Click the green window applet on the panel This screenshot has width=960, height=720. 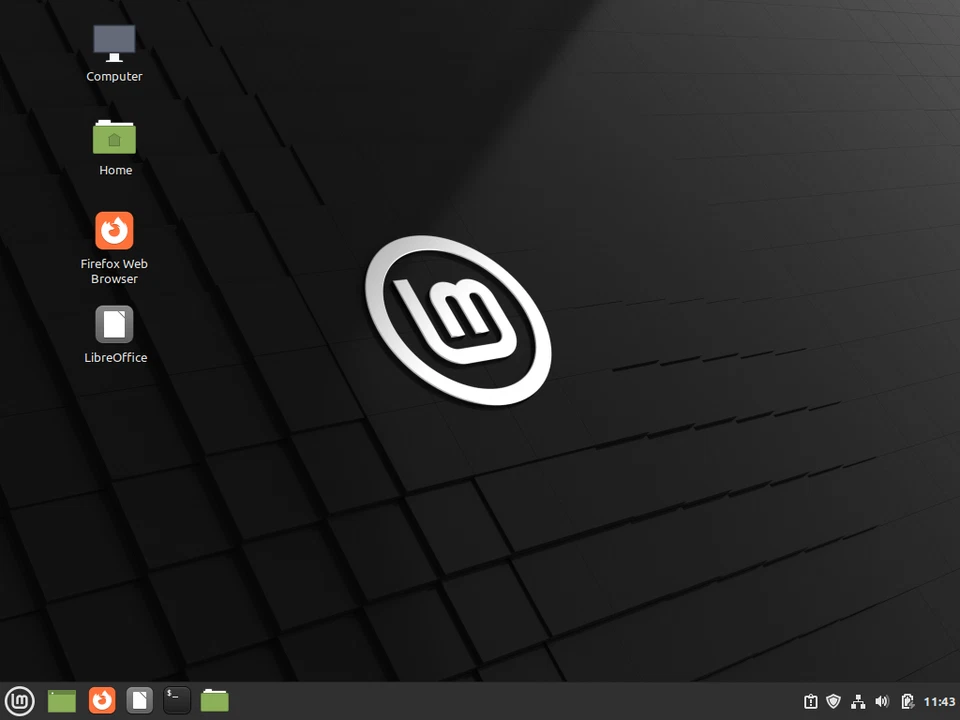pos(61,700)
